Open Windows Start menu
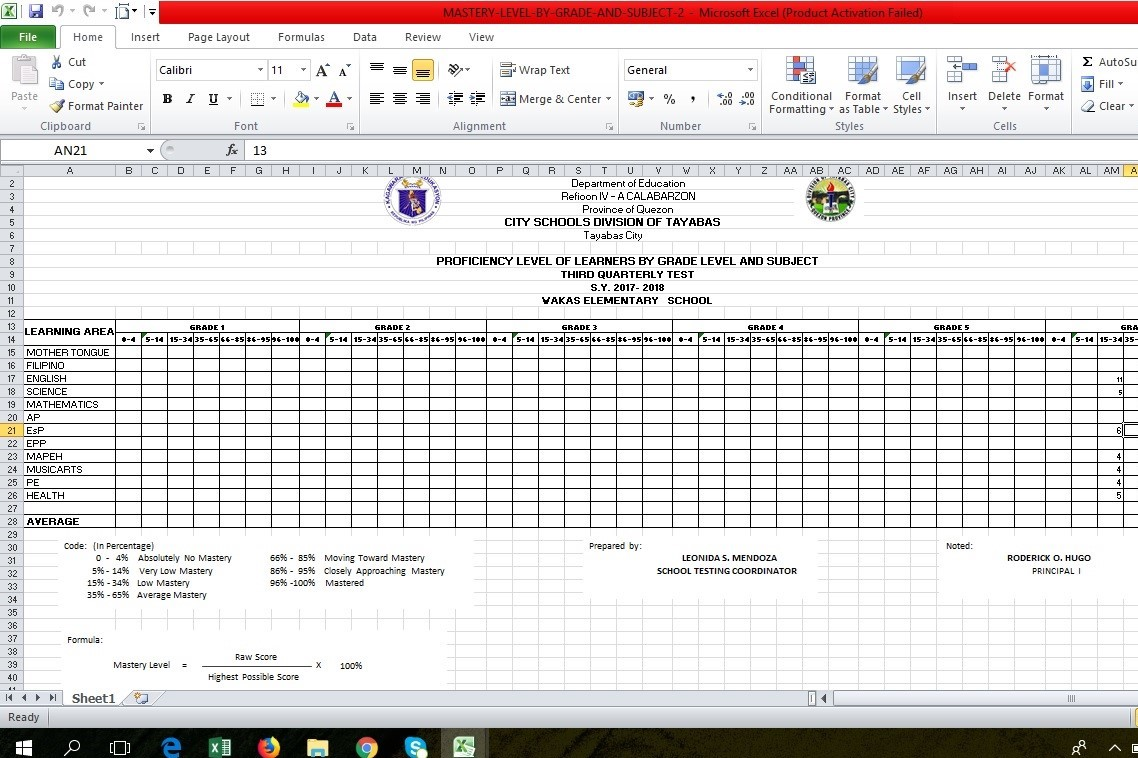1138x758 pixels. click(x=23, y=746)
